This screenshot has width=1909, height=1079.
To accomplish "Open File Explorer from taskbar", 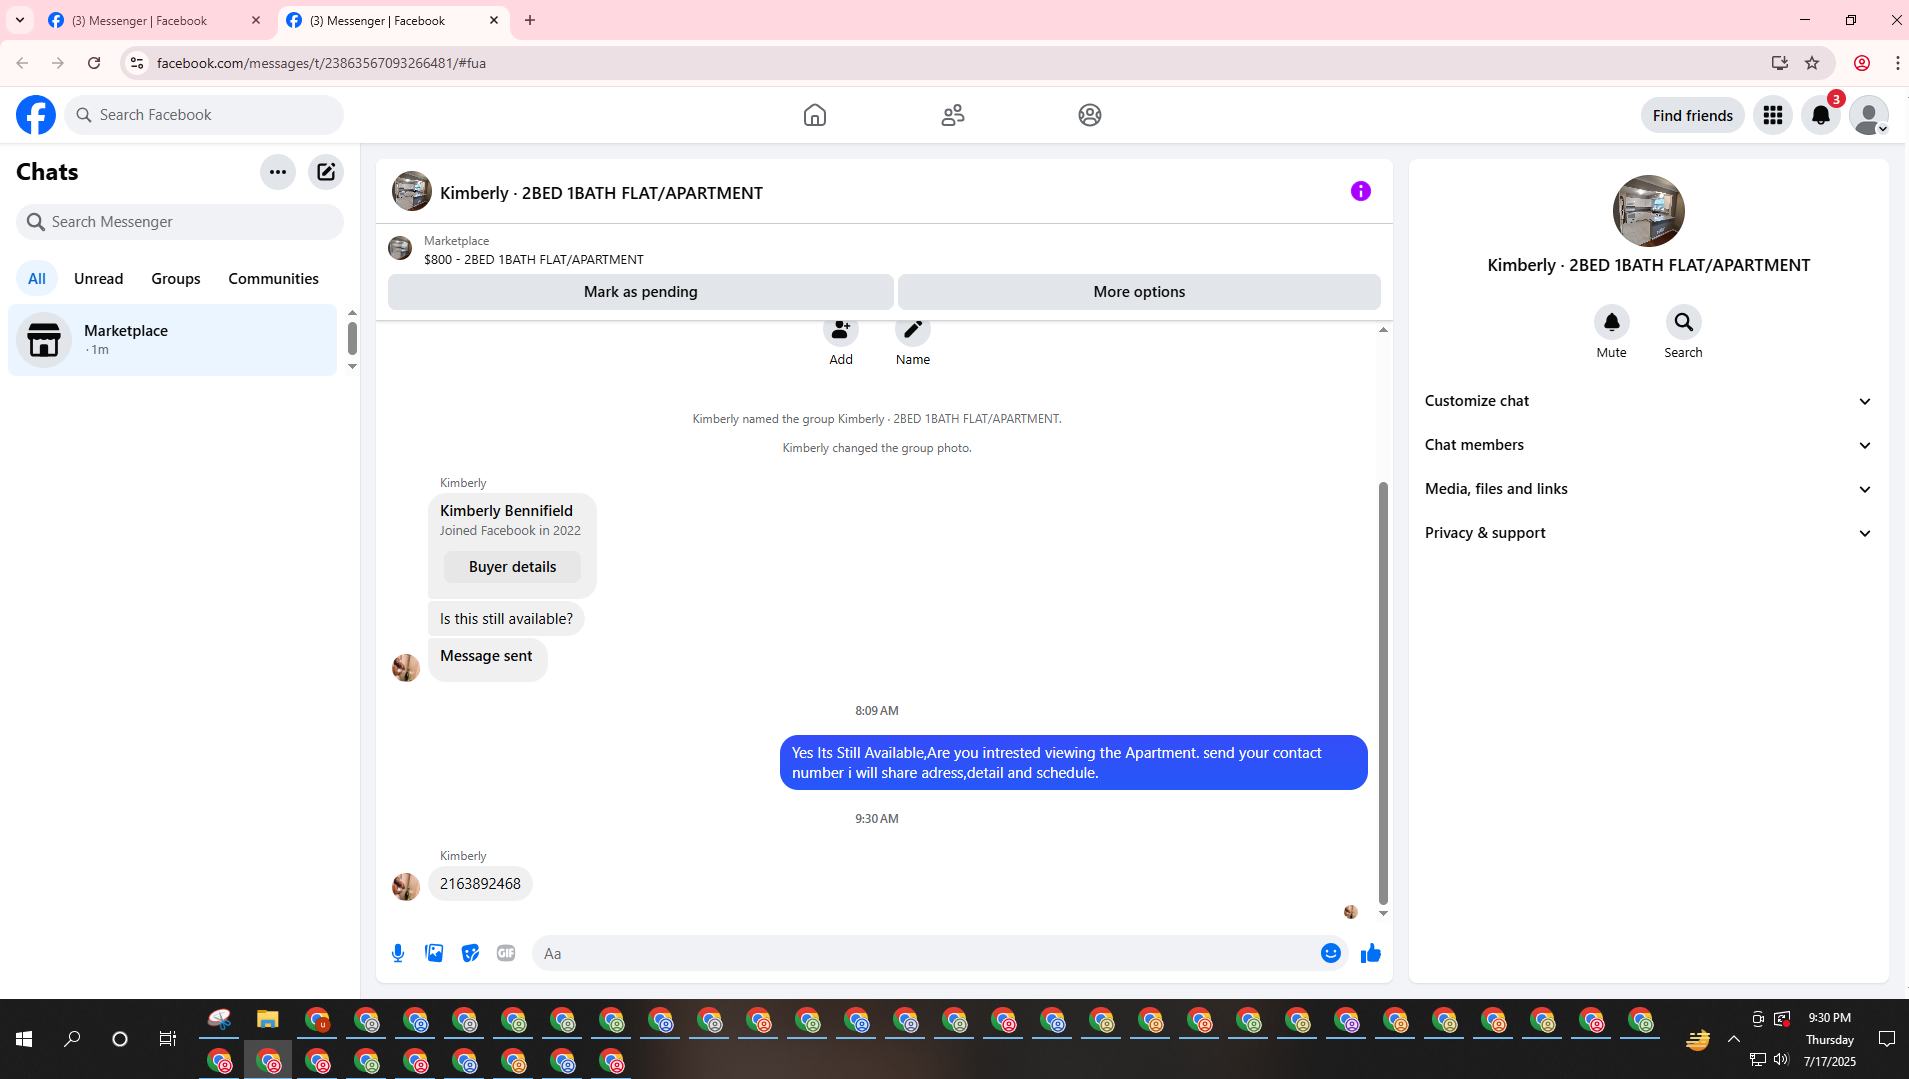I will pyautogui.click(x=267, y=1019).
